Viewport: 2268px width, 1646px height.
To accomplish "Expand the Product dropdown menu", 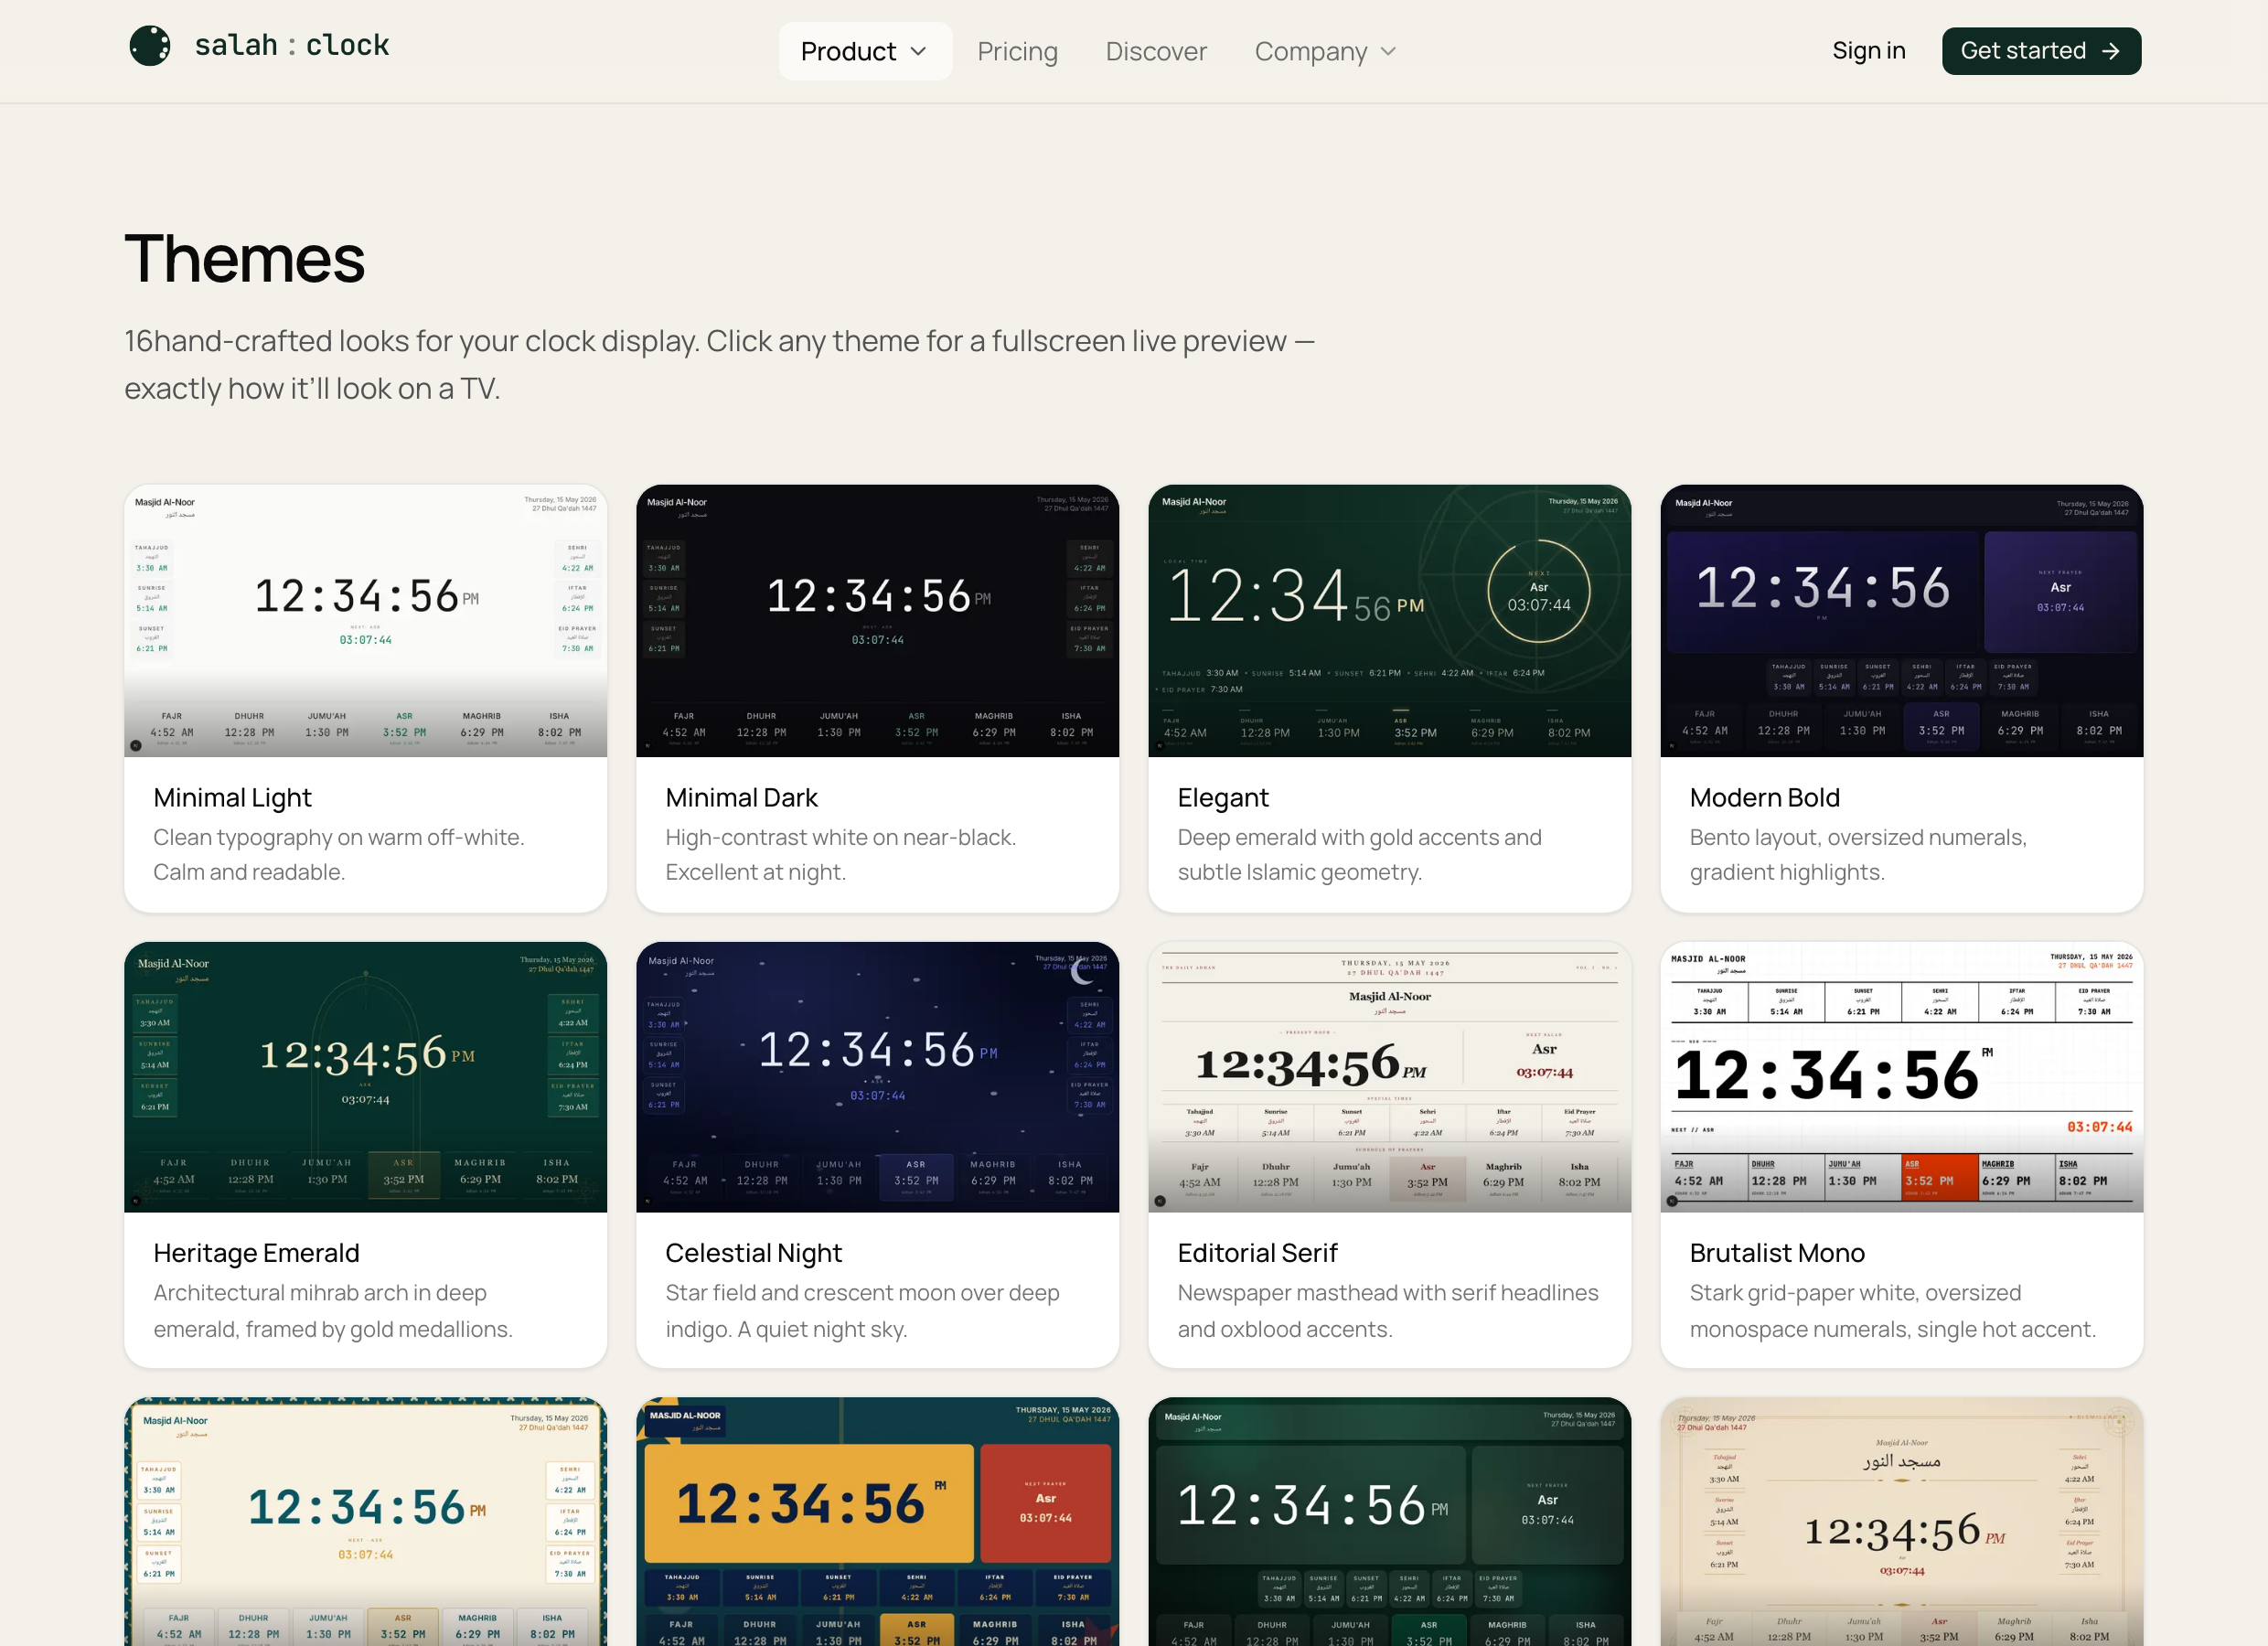I will click(865, 51).
